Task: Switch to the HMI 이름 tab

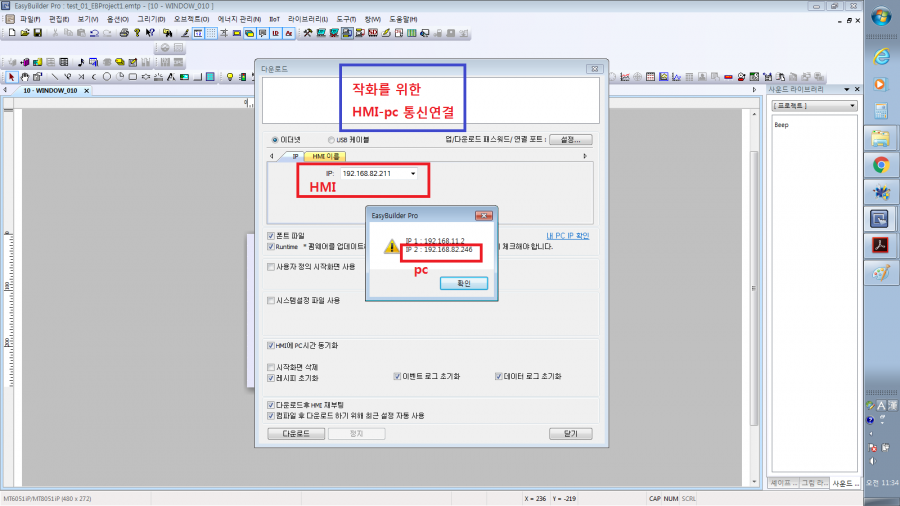Action: (325, 156)
